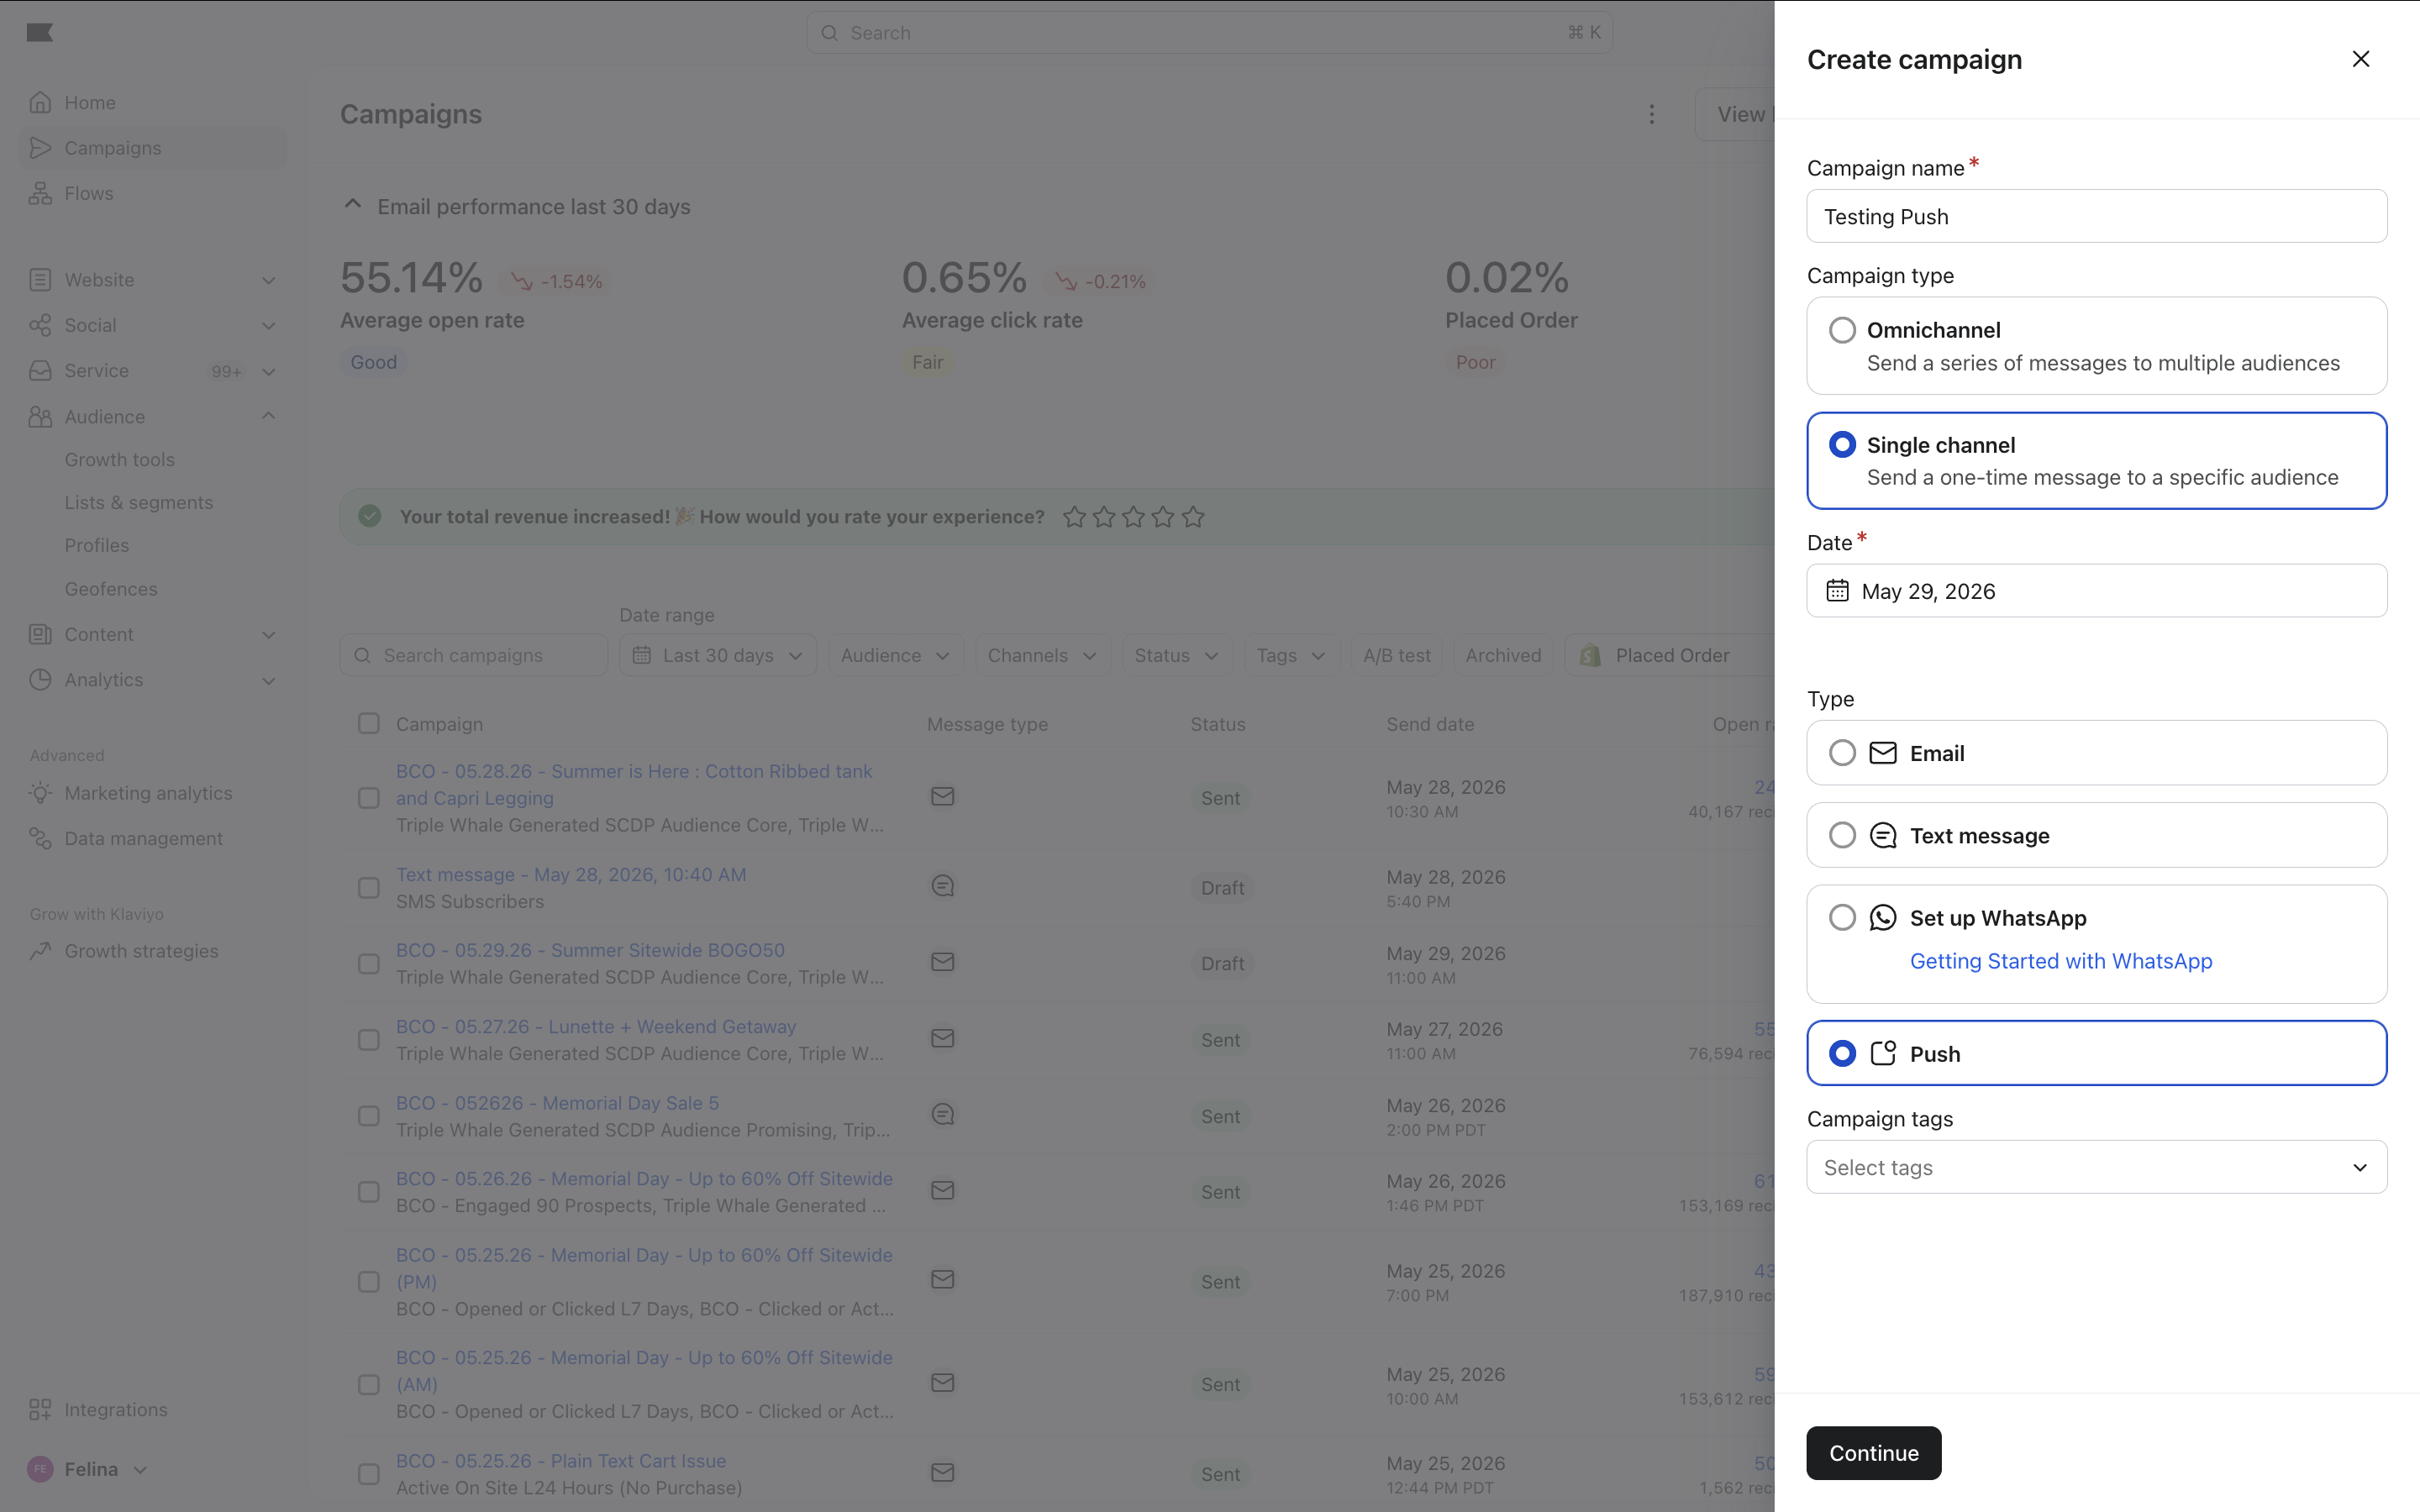Click the Home house icon in sidebar

(40, 102)
